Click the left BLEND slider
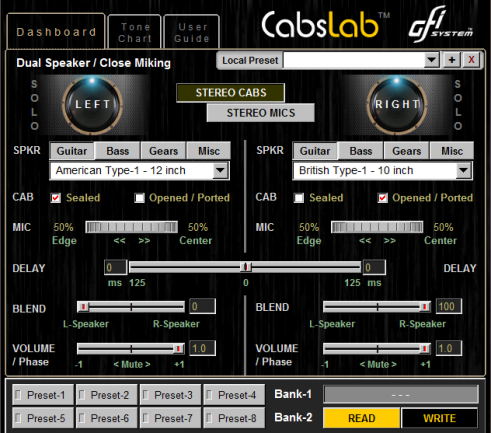The width and height of the screenshot is (491, 433). coord(131,307)
